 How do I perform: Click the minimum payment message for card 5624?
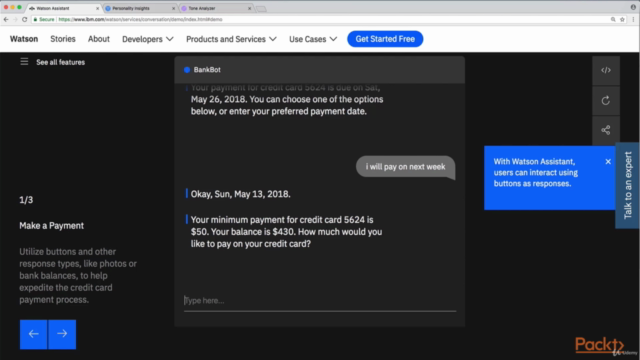point(287,232)
